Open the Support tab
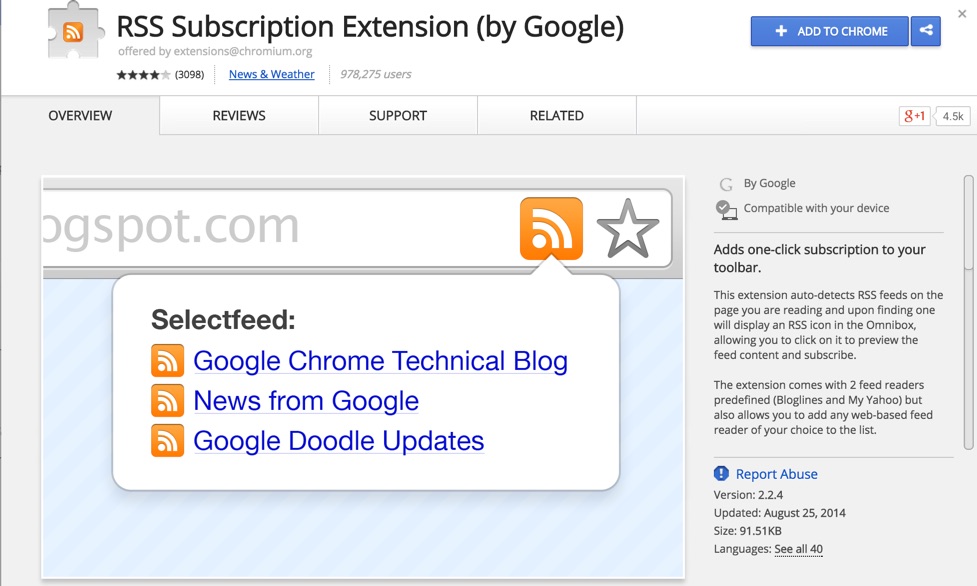Screen dimensions: 977x586 396,115
